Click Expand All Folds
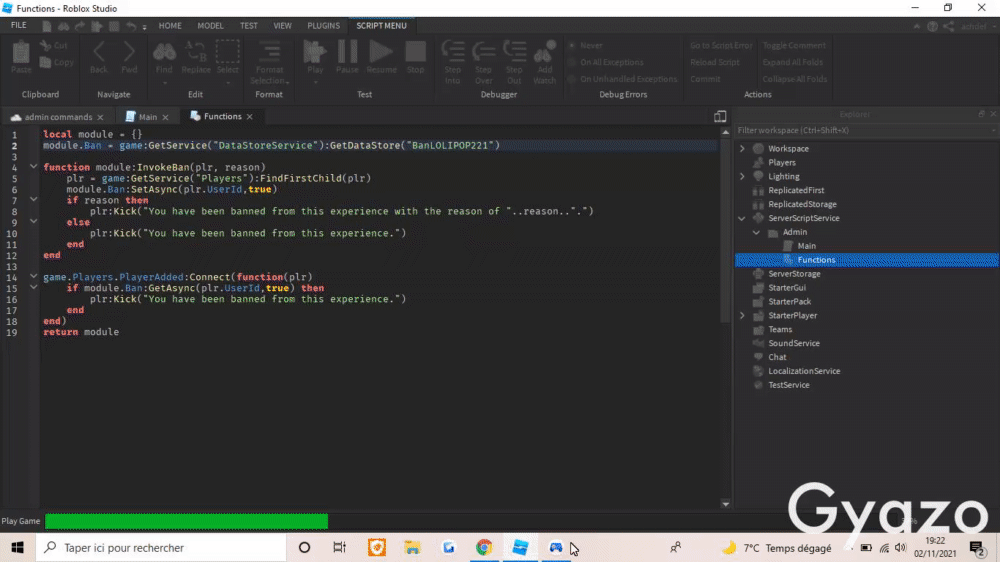 tap(793, 63)
